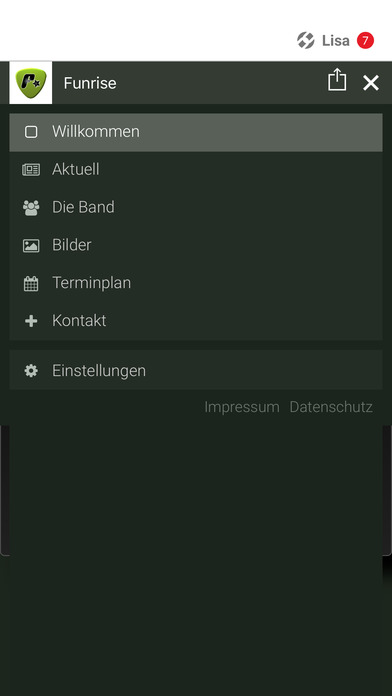This screenshot has height=696, width=392.
Task: Click the newspaper icon beside Aktuell
Action: [x=31, y=170]
